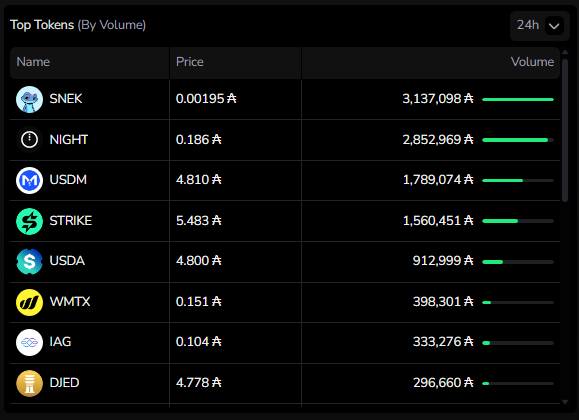
Task: Click volume value 3,137,098 ₳
Action: click(x=438, y=99)
